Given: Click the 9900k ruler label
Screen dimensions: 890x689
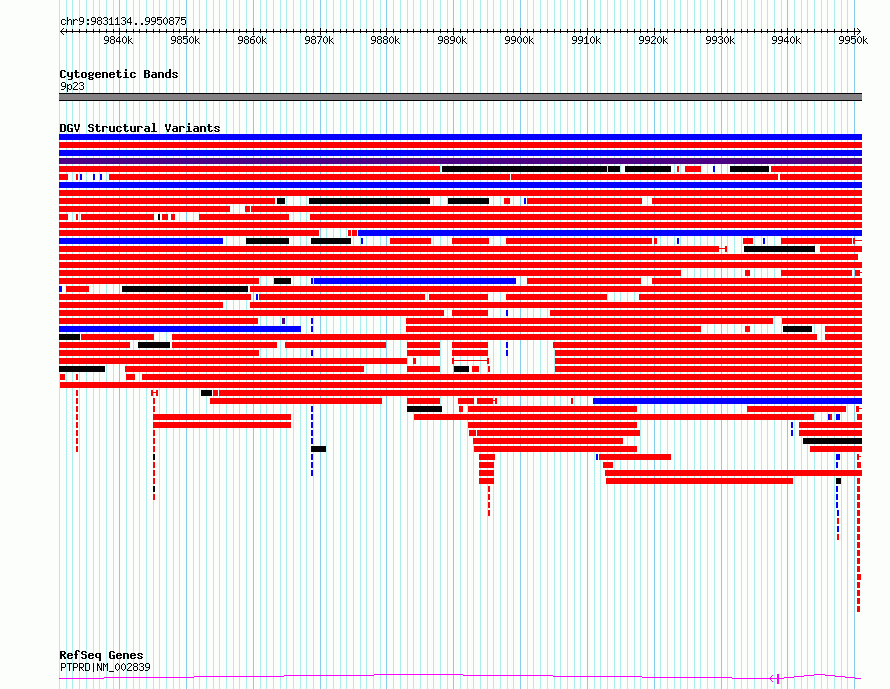Looking at the screenshot, I should coord(519,40).
